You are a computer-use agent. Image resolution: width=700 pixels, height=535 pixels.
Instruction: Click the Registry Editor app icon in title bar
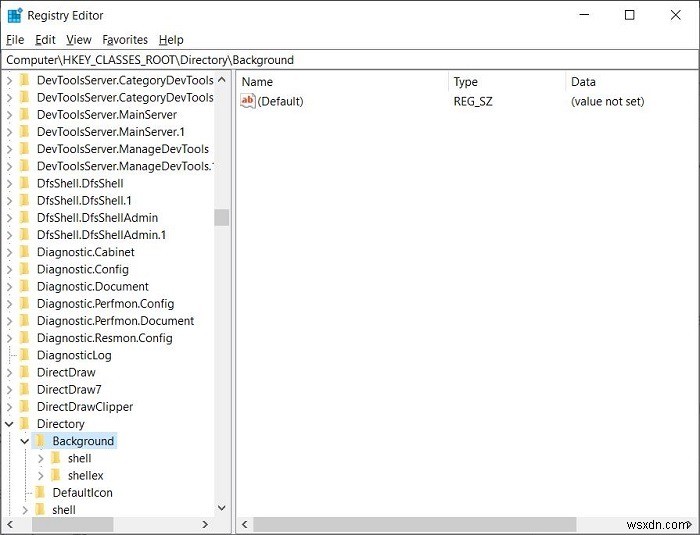point(15,15)
